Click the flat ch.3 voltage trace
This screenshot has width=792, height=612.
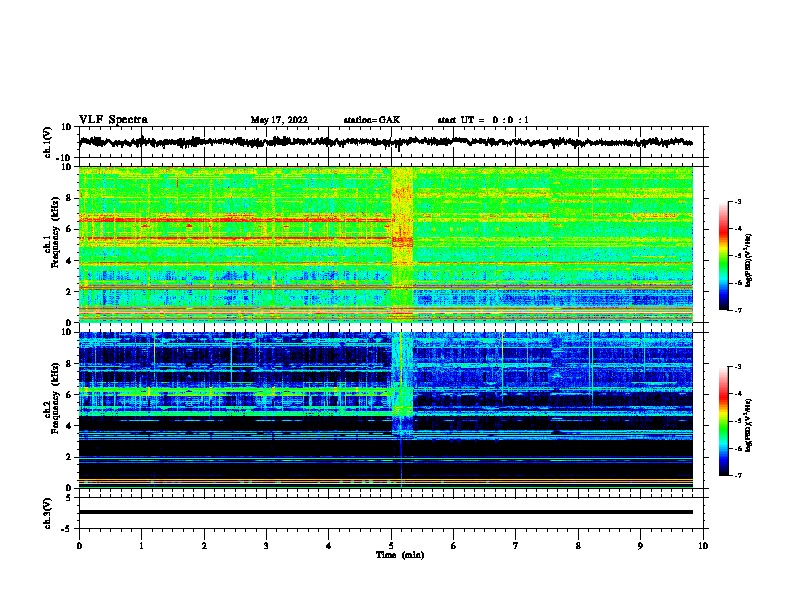[385, 512]
